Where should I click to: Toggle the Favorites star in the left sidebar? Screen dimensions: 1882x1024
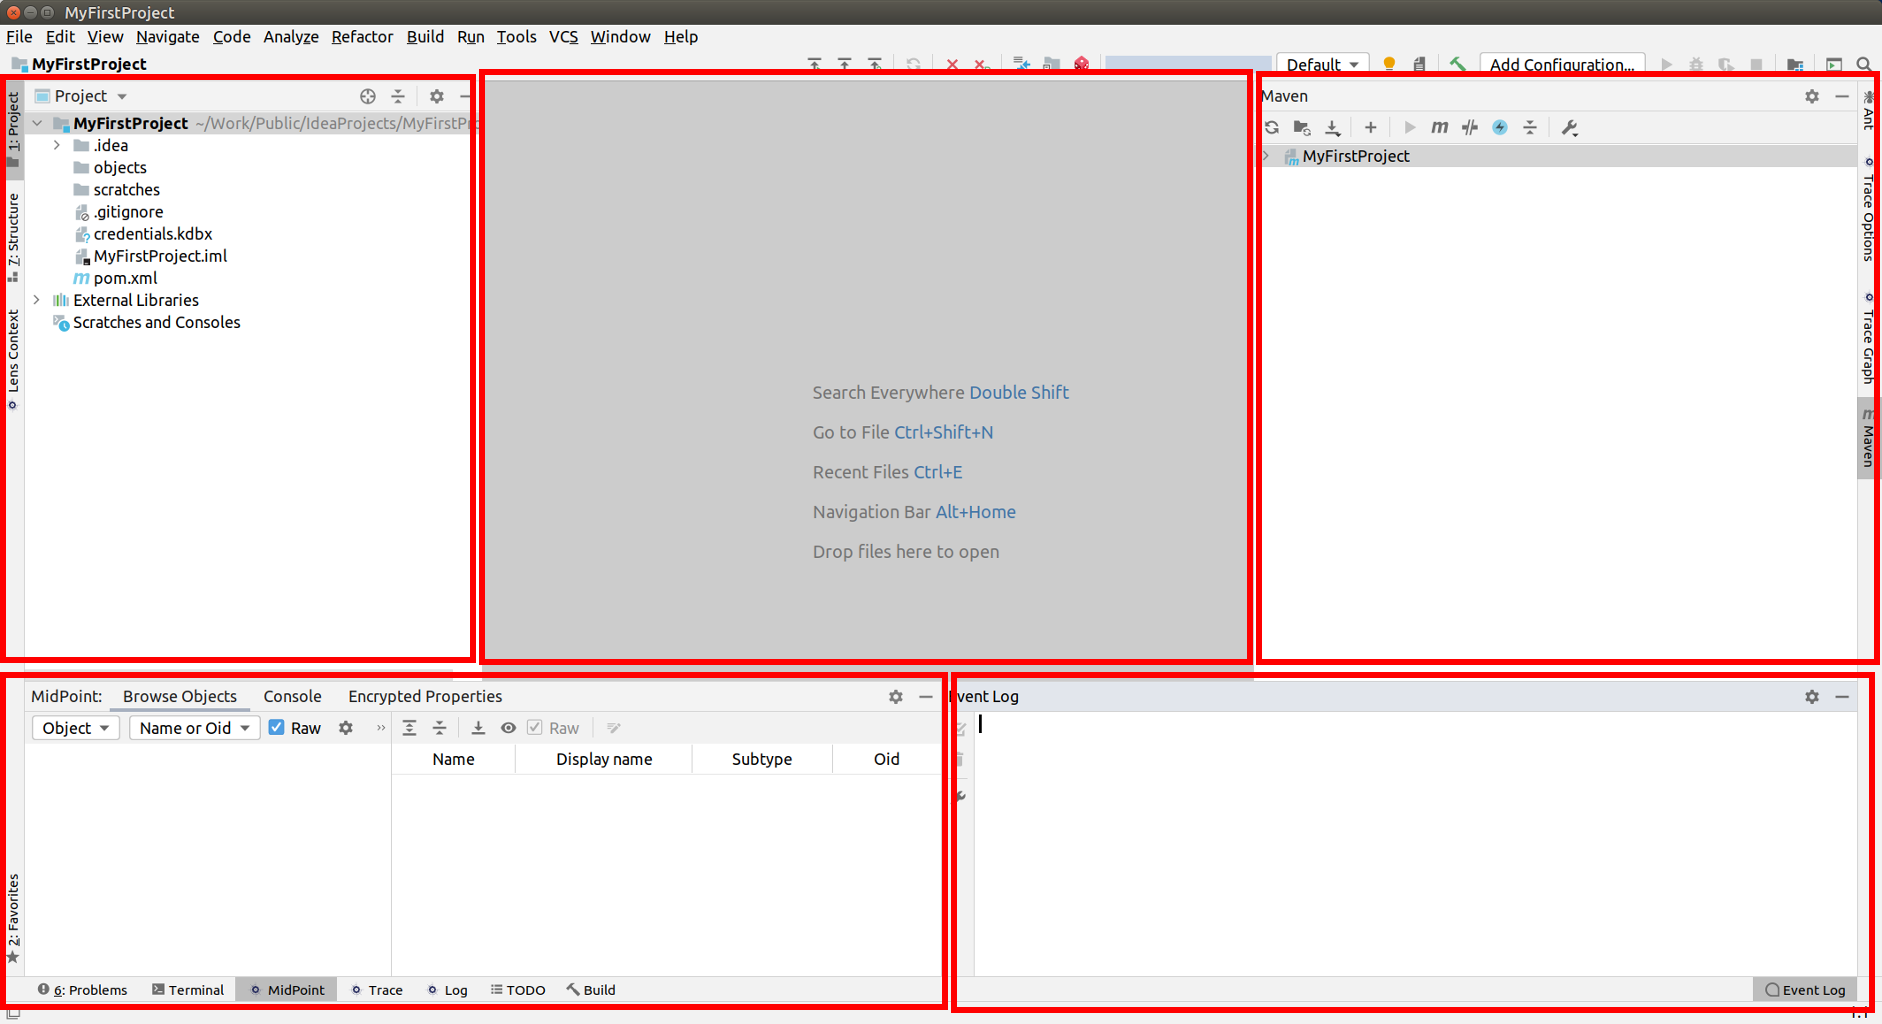[x=13, y=957]
